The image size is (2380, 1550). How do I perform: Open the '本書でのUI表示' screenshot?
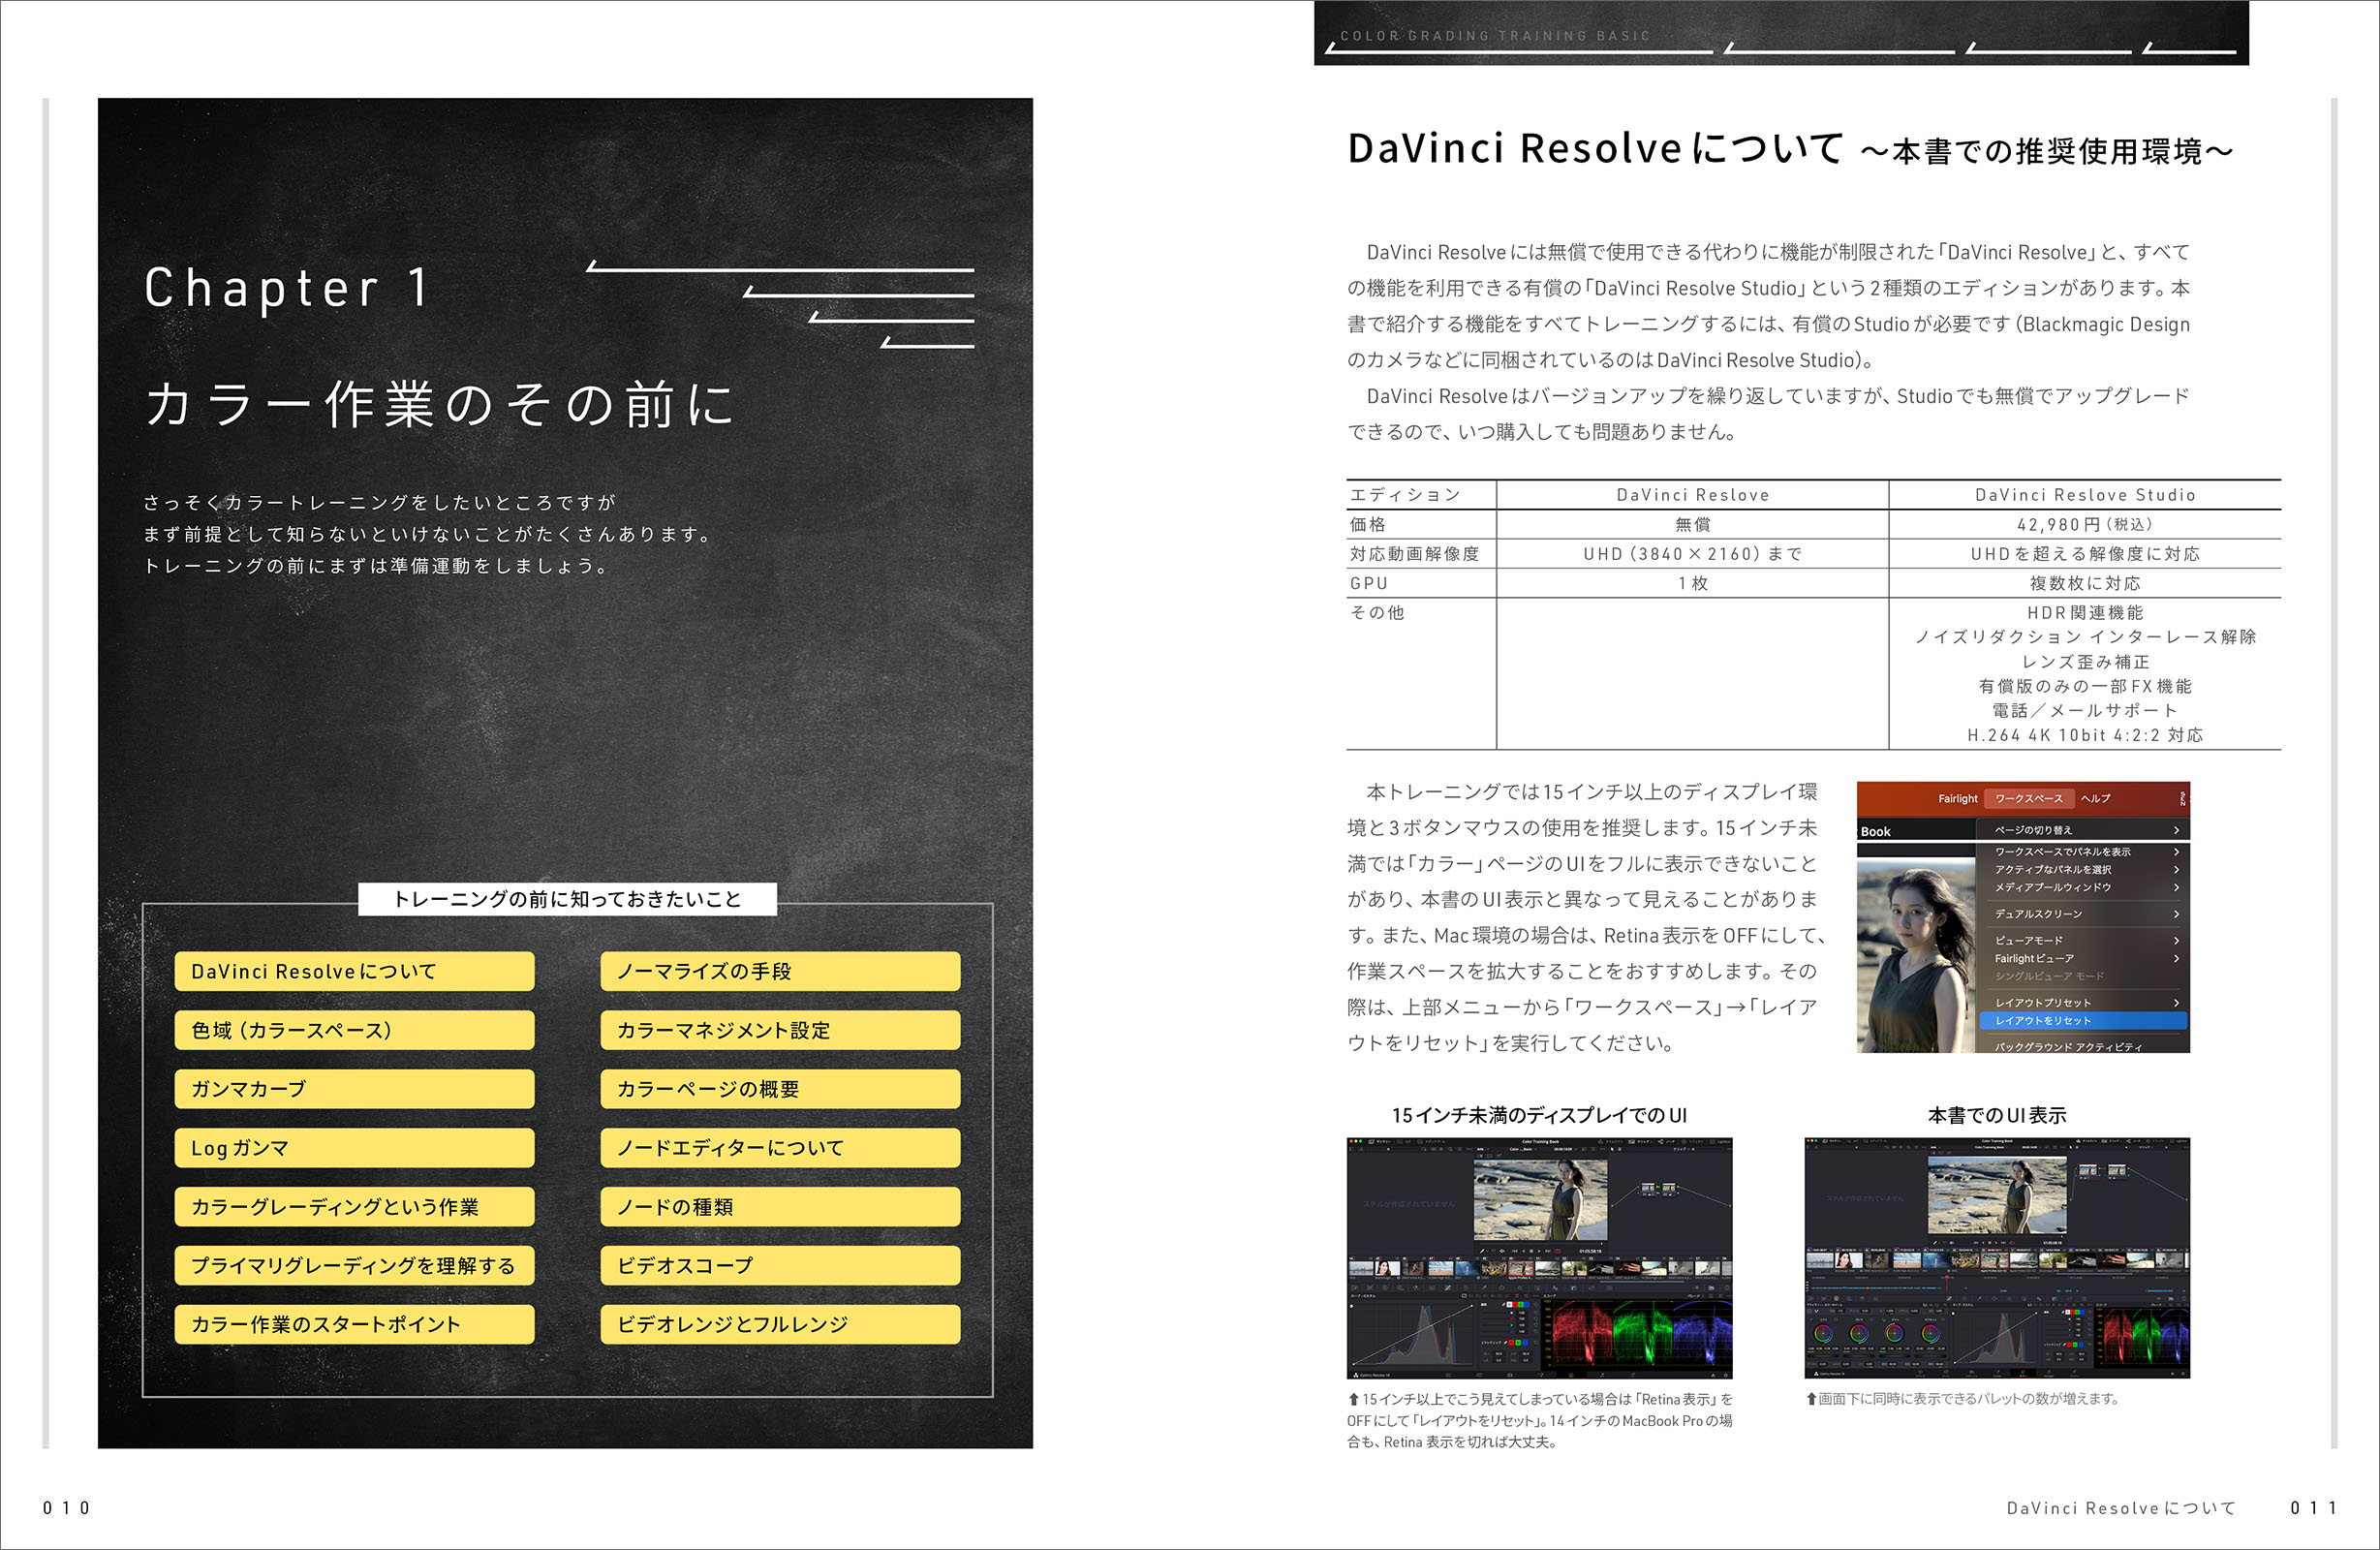click(x=1997, y=1258)
